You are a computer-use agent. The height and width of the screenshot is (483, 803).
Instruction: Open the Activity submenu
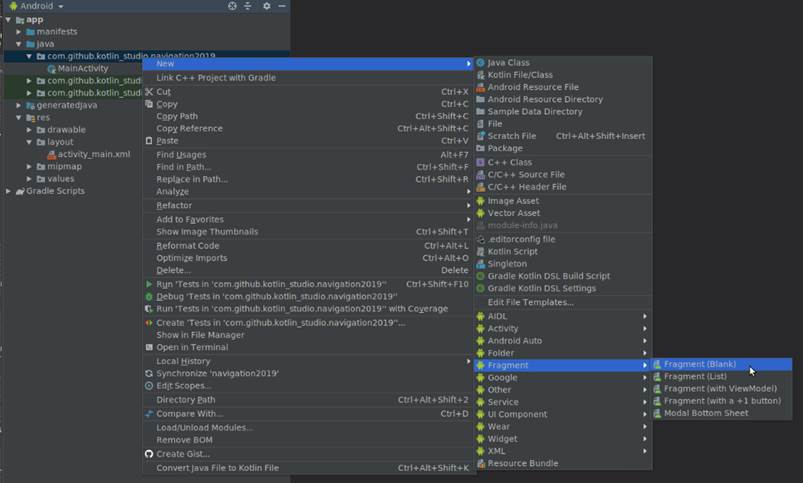coord(563,329)
